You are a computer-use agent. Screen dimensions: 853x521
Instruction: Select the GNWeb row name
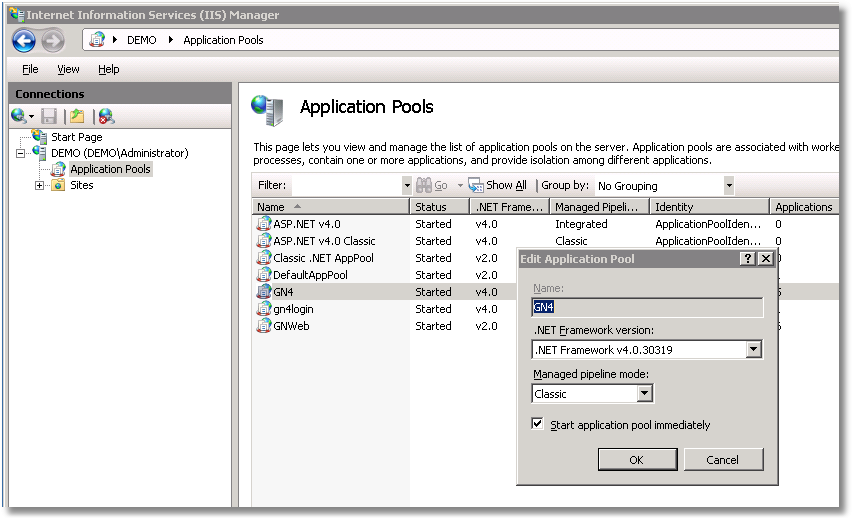point(291,326)
